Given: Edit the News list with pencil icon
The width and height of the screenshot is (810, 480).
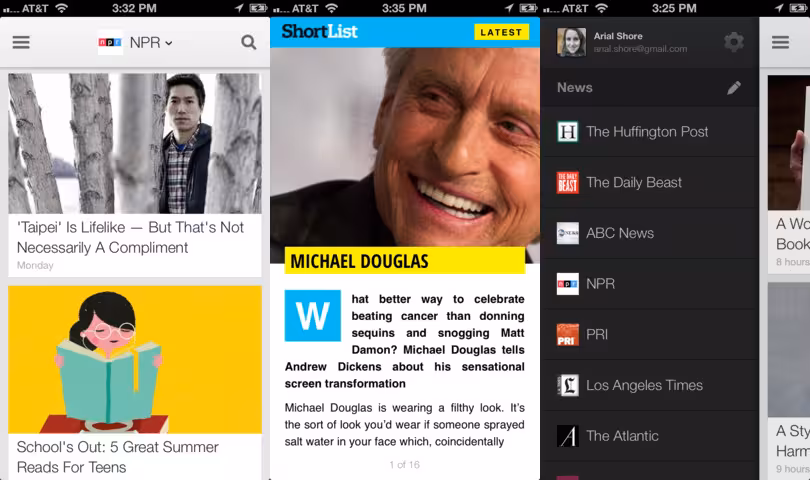Looking at the screenshot, I should click(734, 87).
